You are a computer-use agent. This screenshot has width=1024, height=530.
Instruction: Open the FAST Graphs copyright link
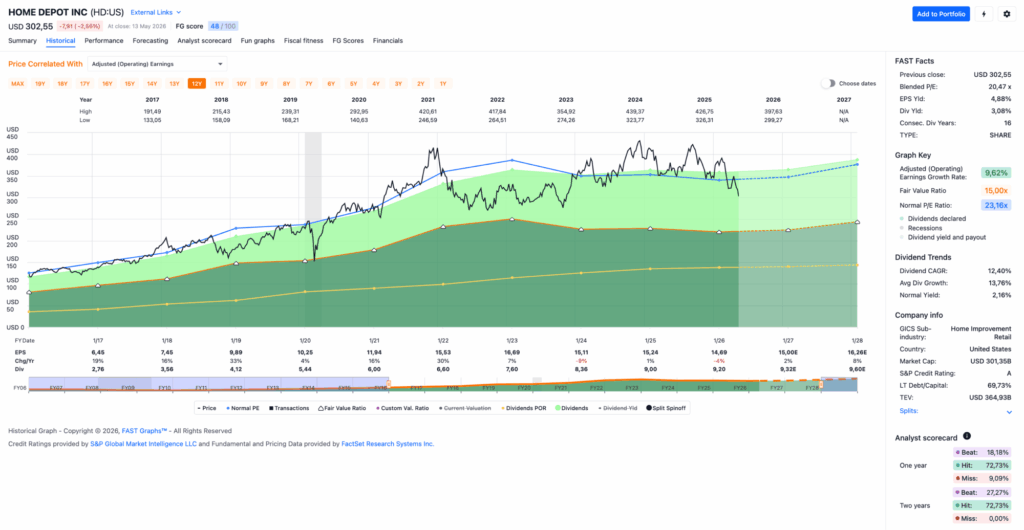click(x=146, y=431)
